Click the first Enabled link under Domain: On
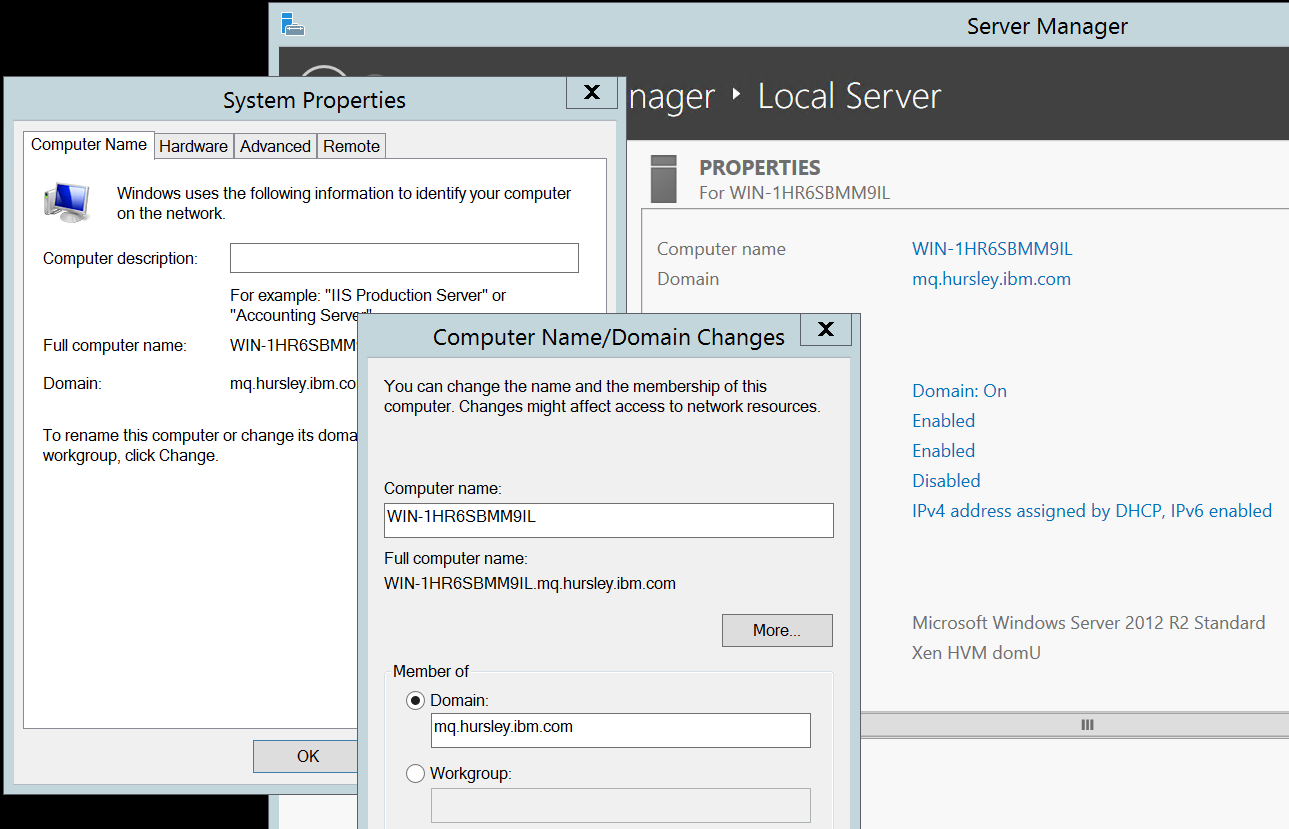Viewport: 1289px width, 829px height. pyautogui.click(x=943, y=421)
